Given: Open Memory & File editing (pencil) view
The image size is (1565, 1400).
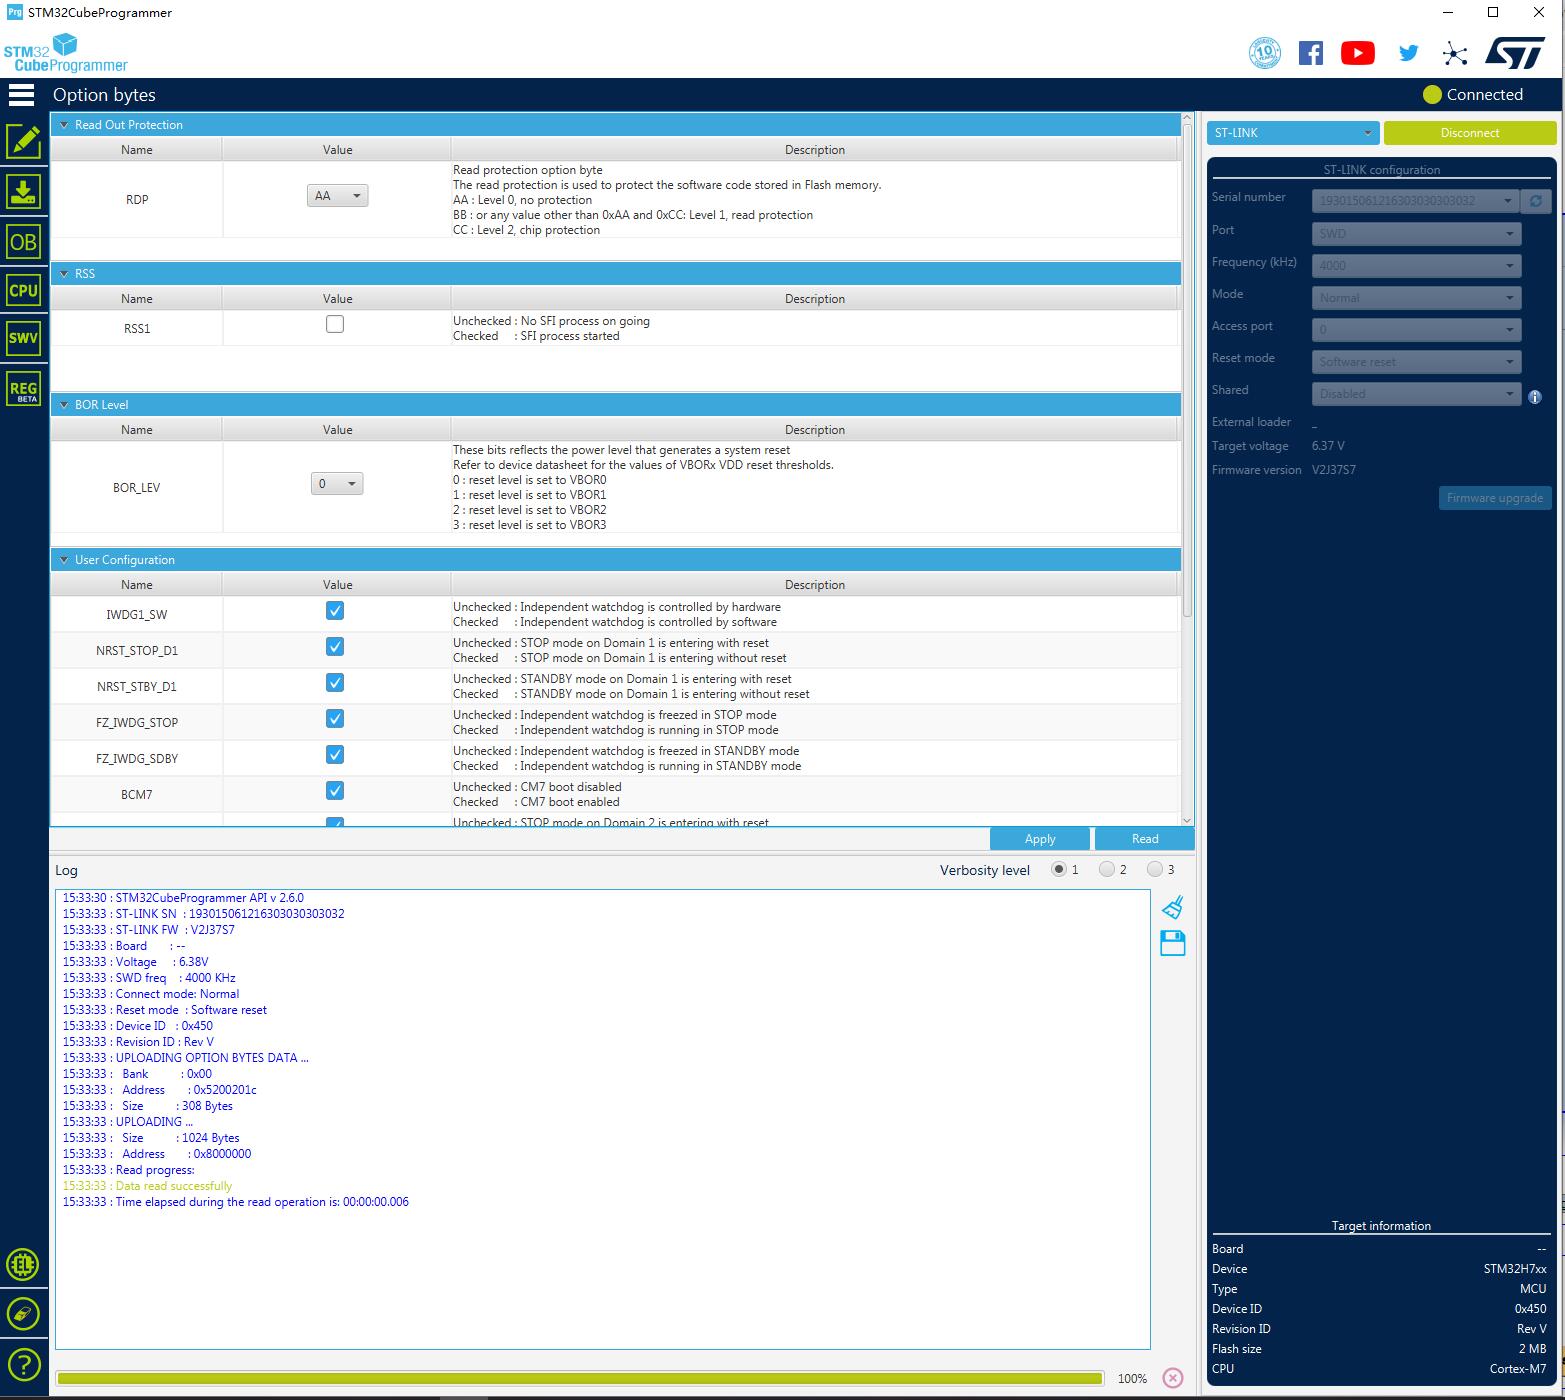Looking at the screenshot, I should 23,141.
